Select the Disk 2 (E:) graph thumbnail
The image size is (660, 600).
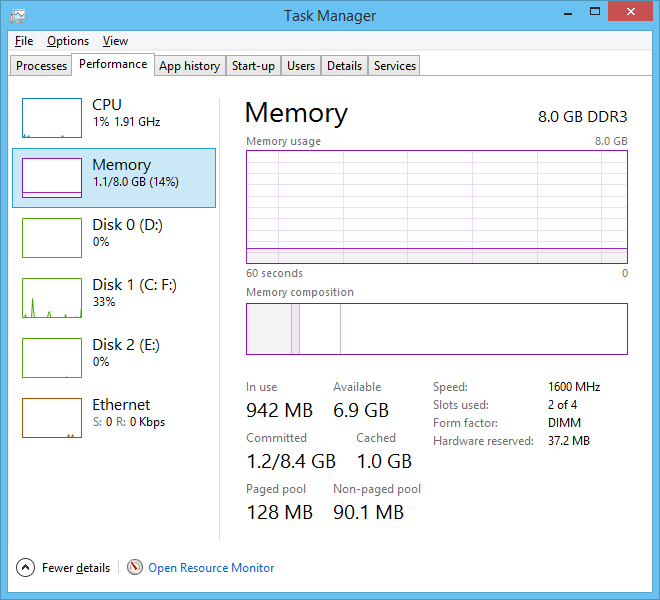(52, 358)
